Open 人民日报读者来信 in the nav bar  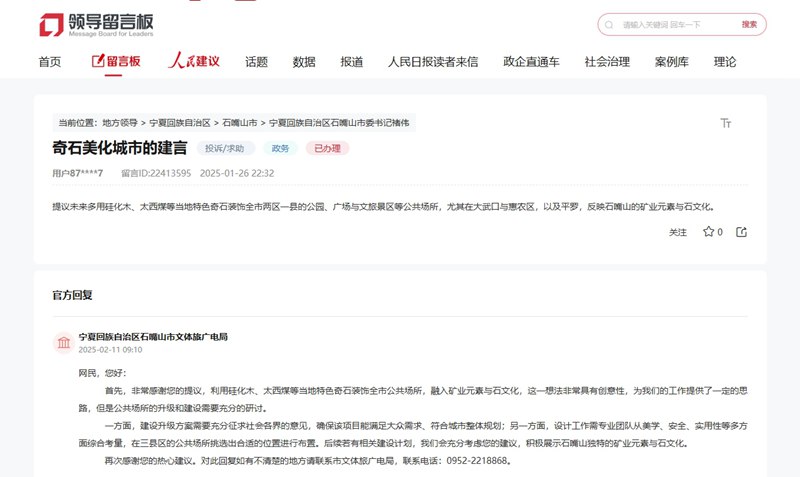click(433, 61)
